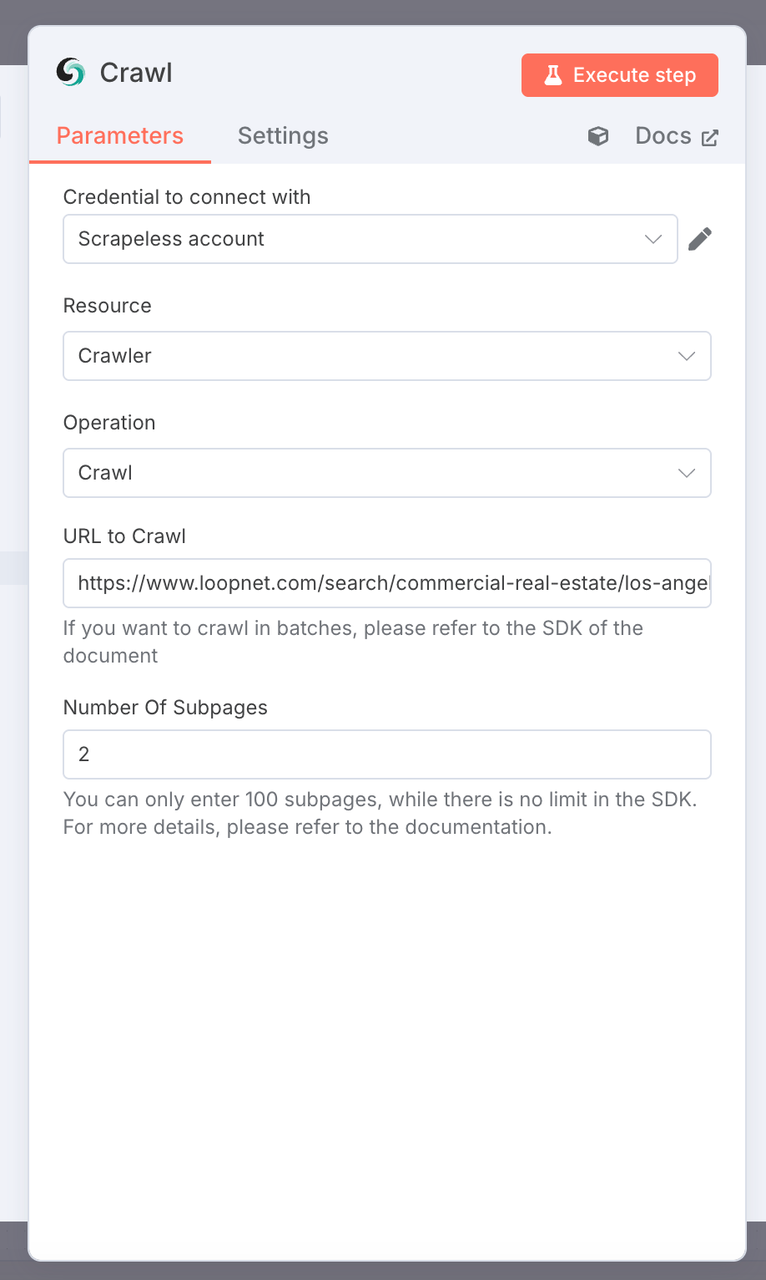Click the pencil icon to edit credential

tap(700, 239)
